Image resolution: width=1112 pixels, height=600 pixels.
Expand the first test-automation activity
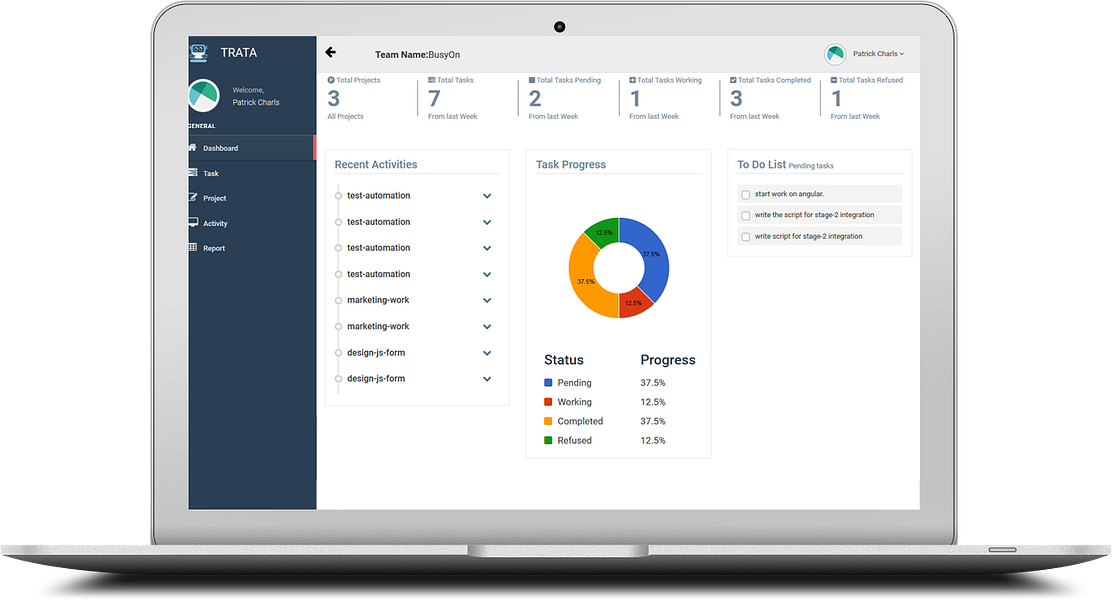click(x=487, y=196)
